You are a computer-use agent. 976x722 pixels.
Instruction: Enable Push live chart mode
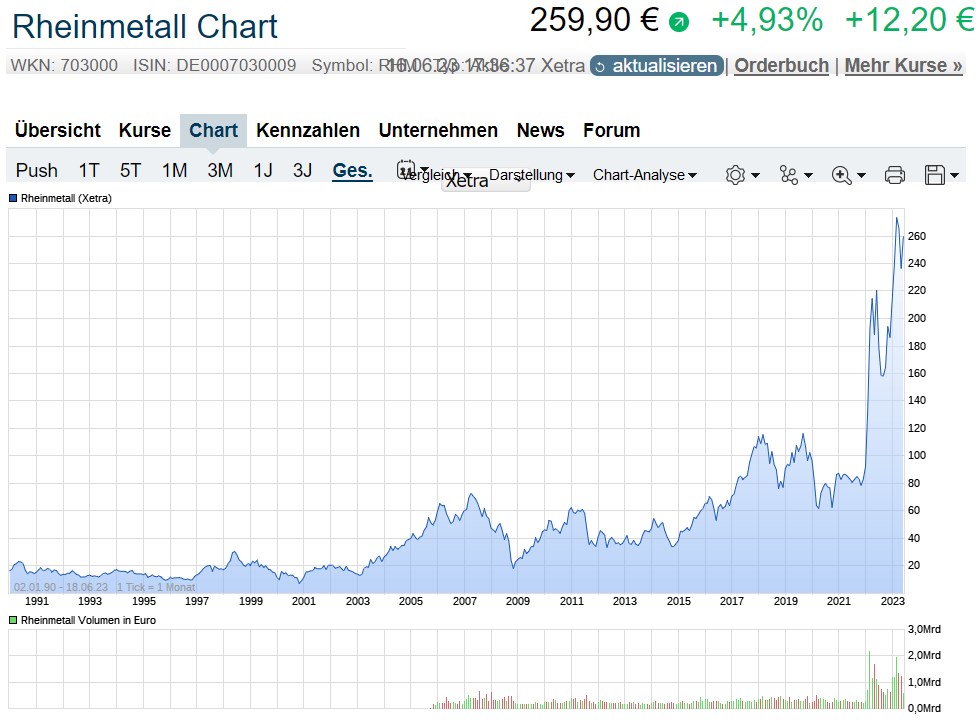click(37, 171)
